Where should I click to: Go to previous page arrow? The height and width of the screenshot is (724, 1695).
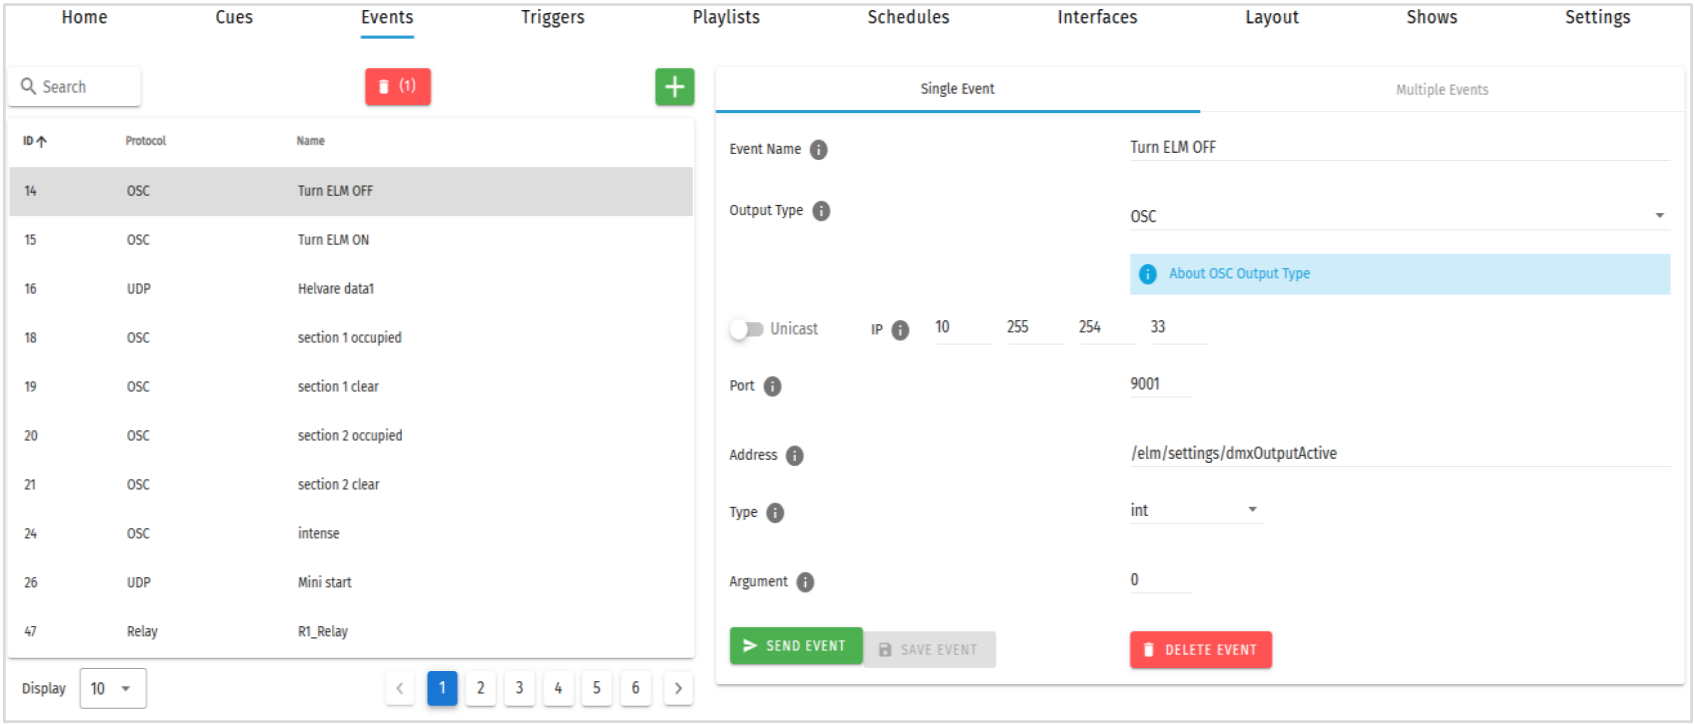tap(400, 688)
